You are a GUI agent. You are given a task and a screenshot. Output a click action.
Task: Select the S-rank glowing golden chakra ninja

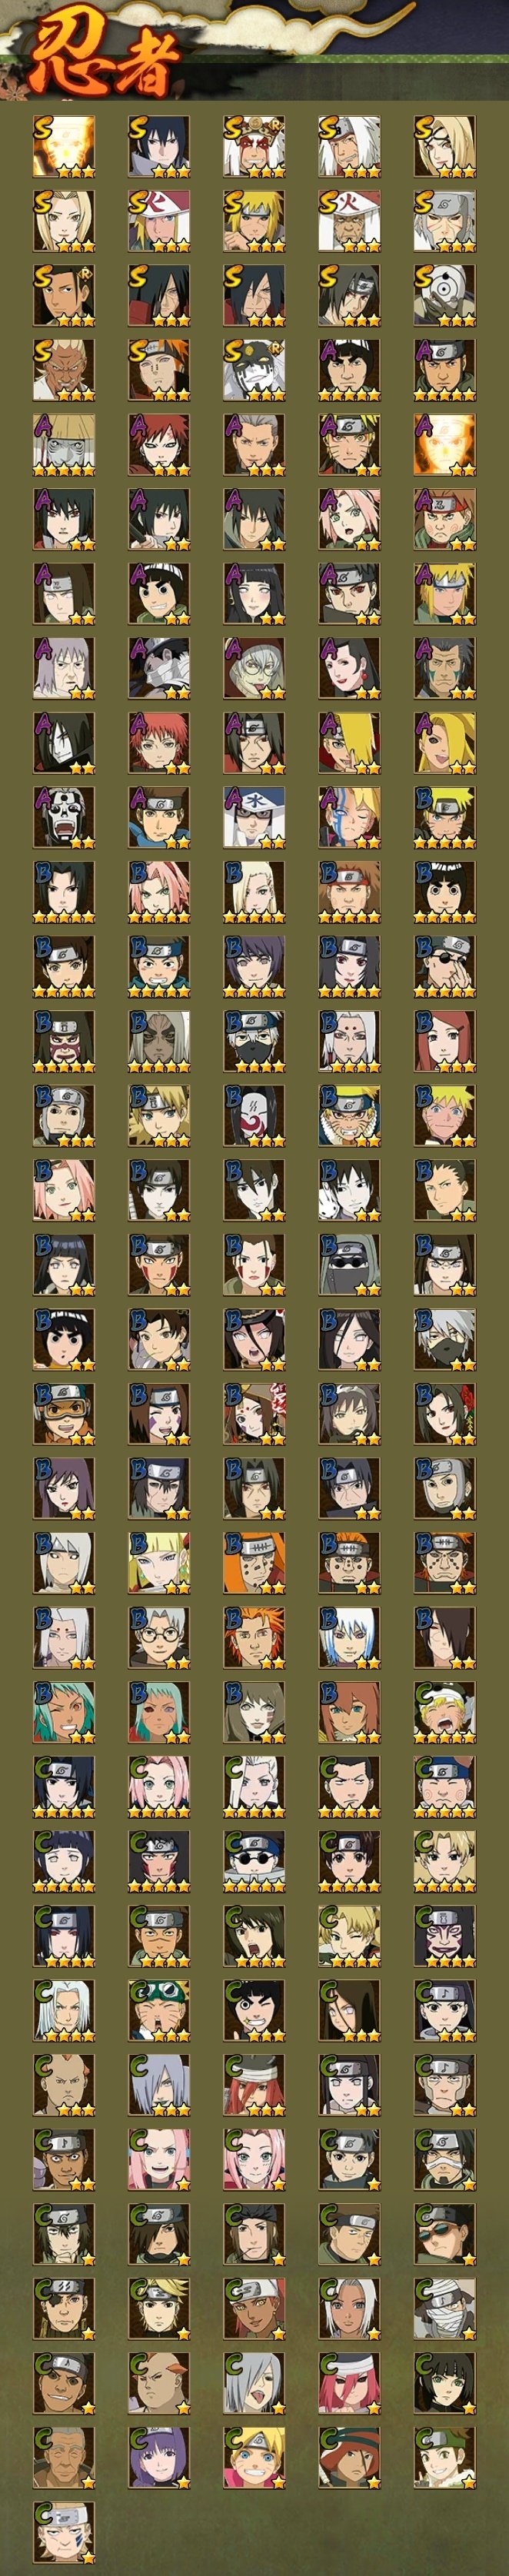(x=64, y=147)
